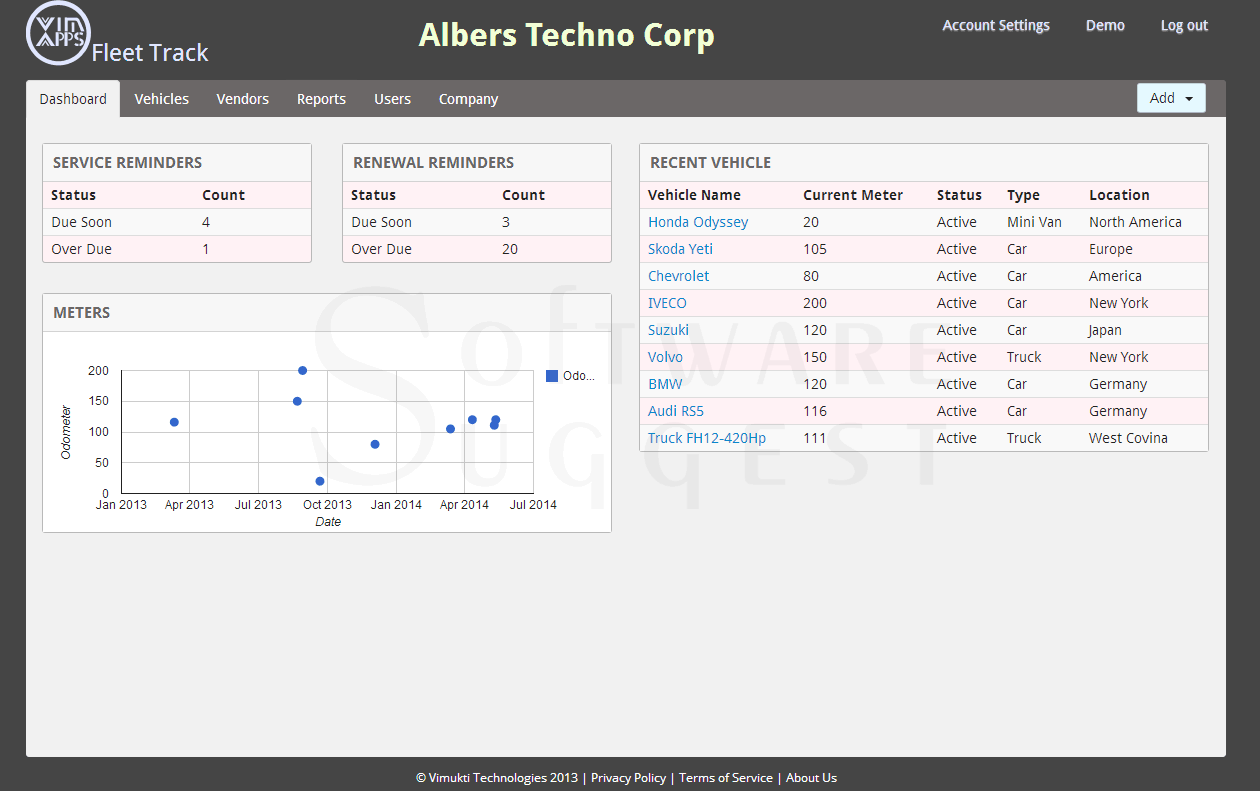
Task: Switch to the Vehicles tab
Action: [162, 99]
